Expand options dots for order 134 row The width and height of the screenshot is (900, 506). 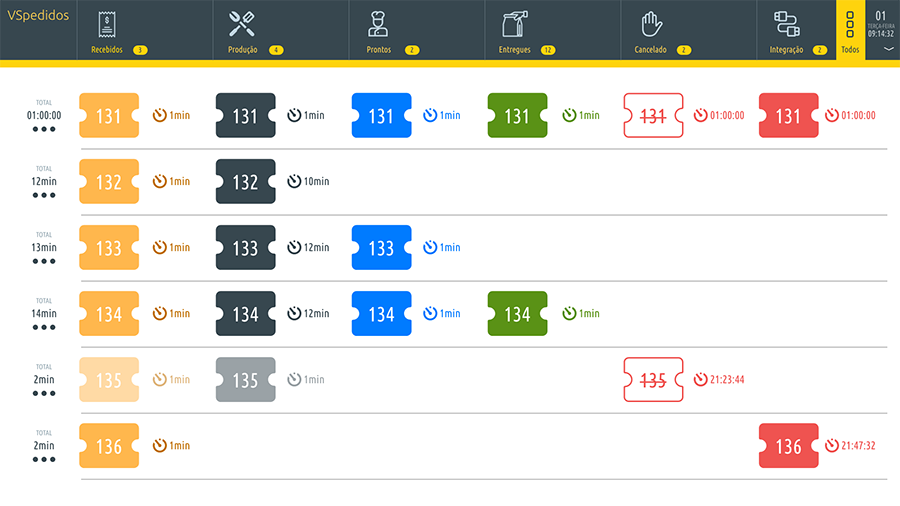click(43, 327)
